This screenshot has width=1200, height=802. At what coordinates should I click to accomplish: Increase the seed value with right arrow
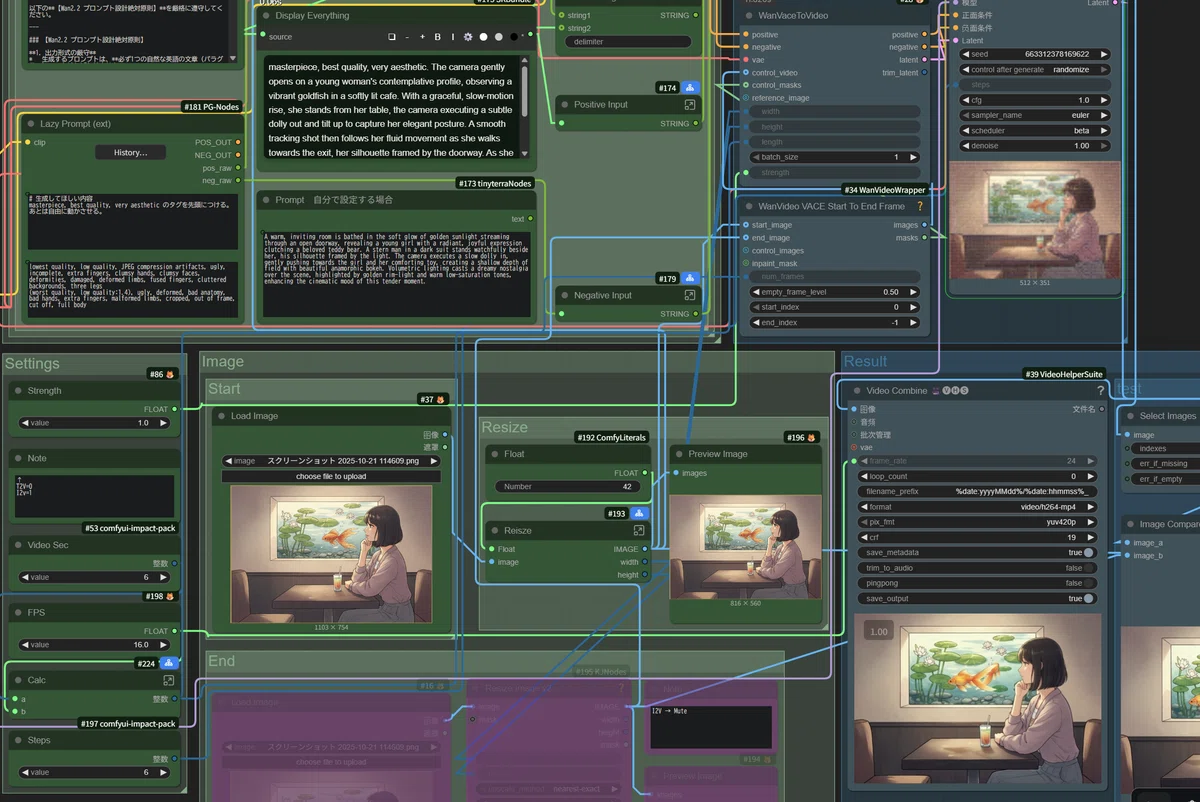tap(1103, 54)
